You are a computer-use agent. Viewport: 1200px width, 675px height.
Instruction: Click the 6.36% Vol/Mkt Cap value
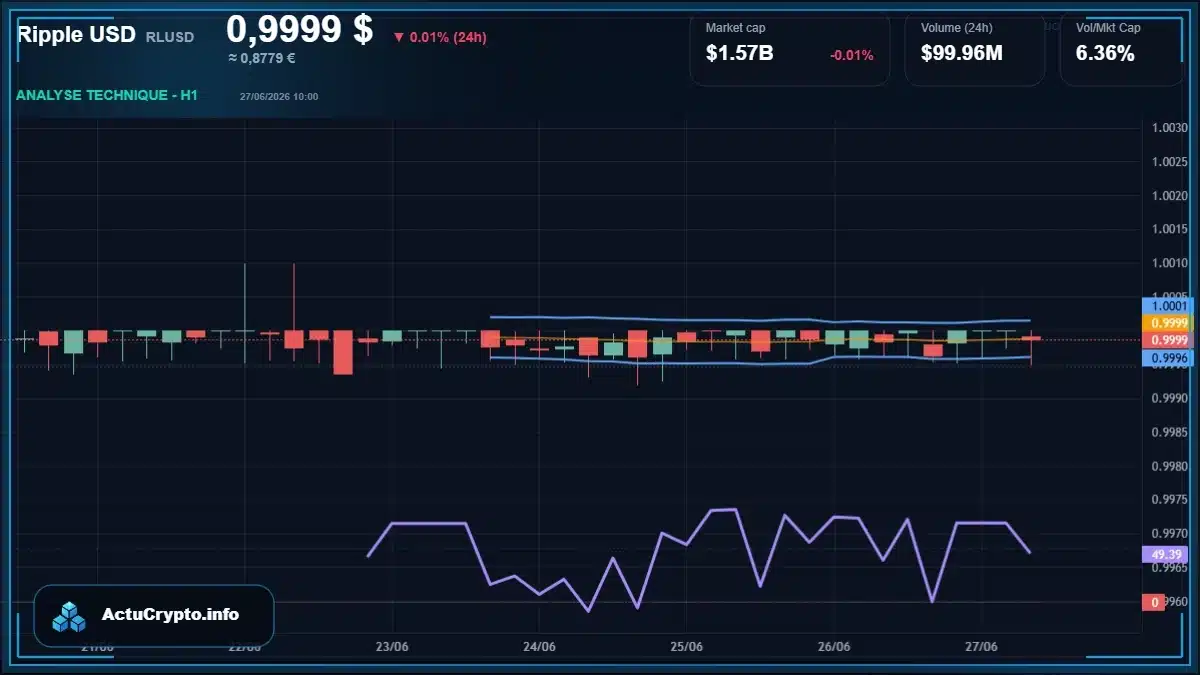click(1105, 54)
